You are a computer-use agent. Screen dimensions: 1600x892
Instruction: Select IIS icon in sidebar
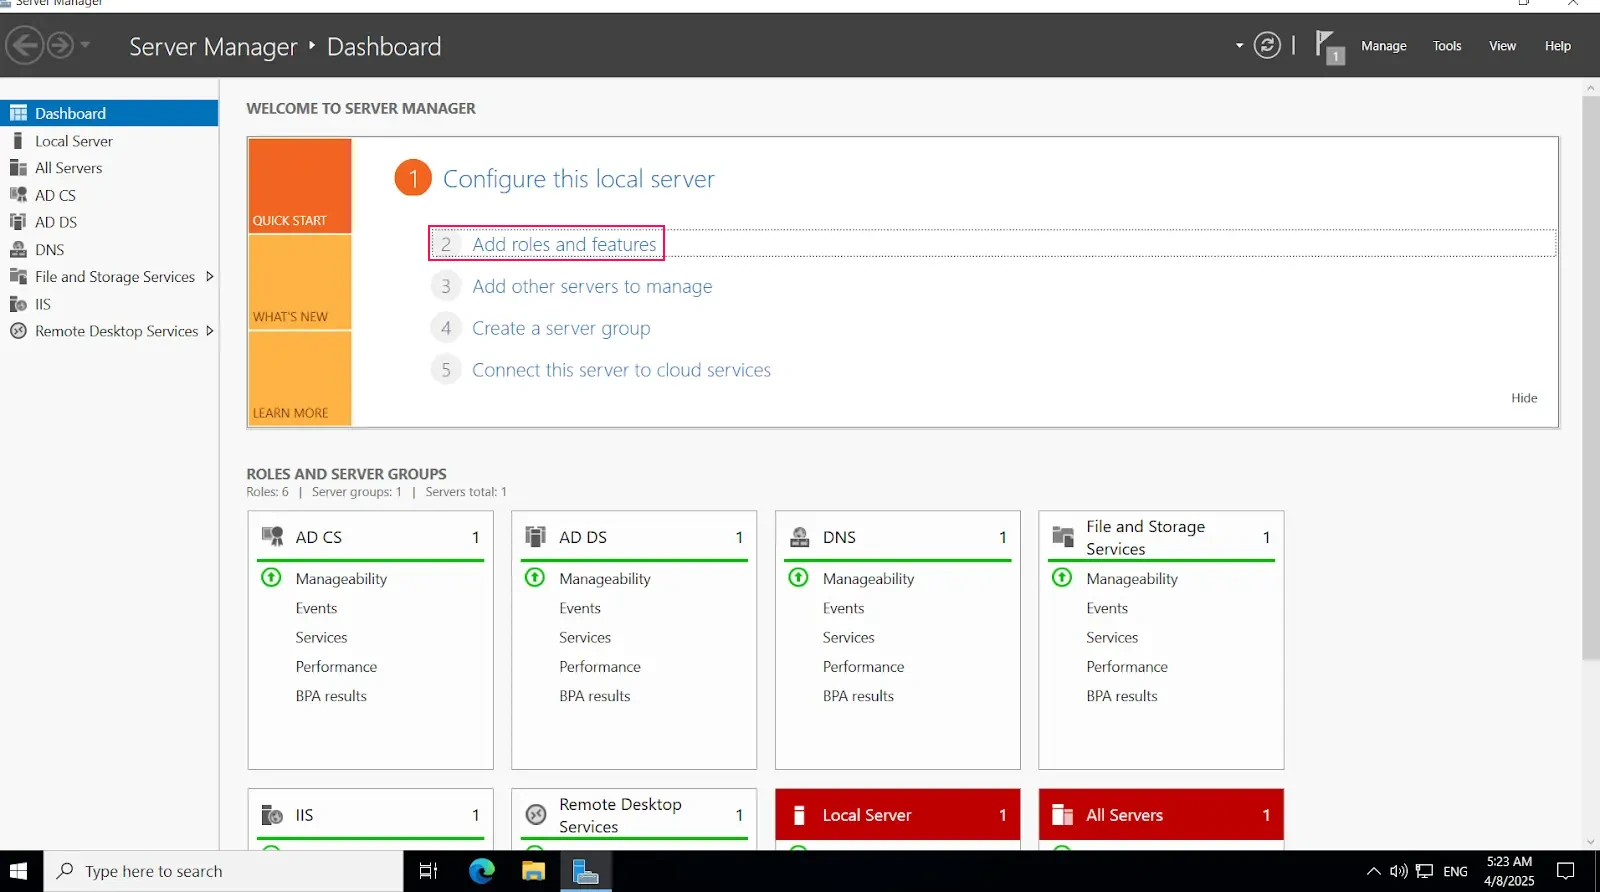coord(18,304)
